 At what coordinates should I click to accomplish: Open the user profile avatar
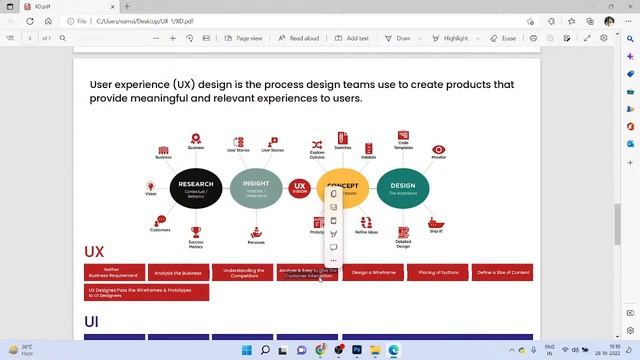(609, 21)
